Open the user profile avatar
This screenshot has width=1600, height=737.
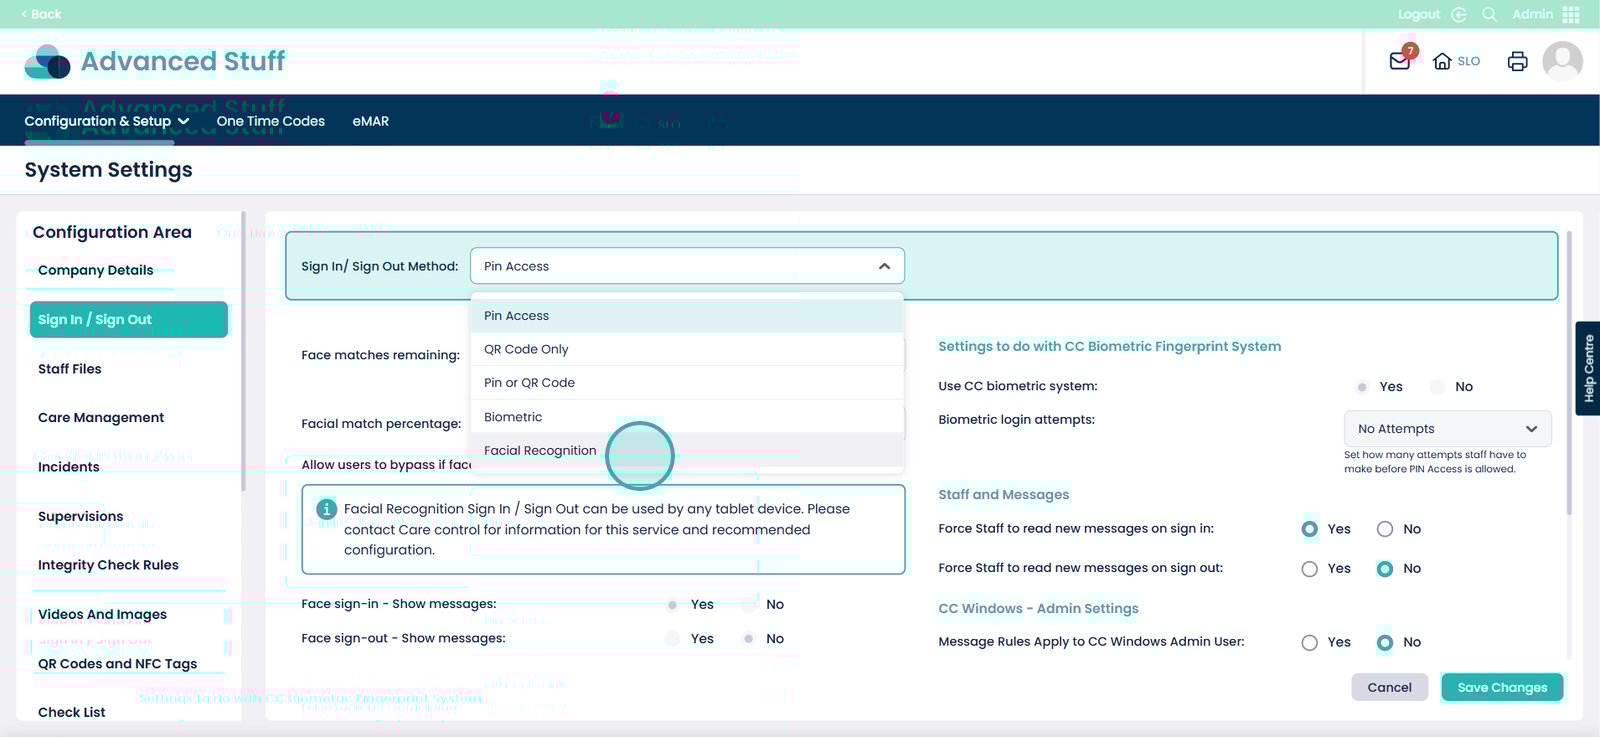[x=1562, y=61]
